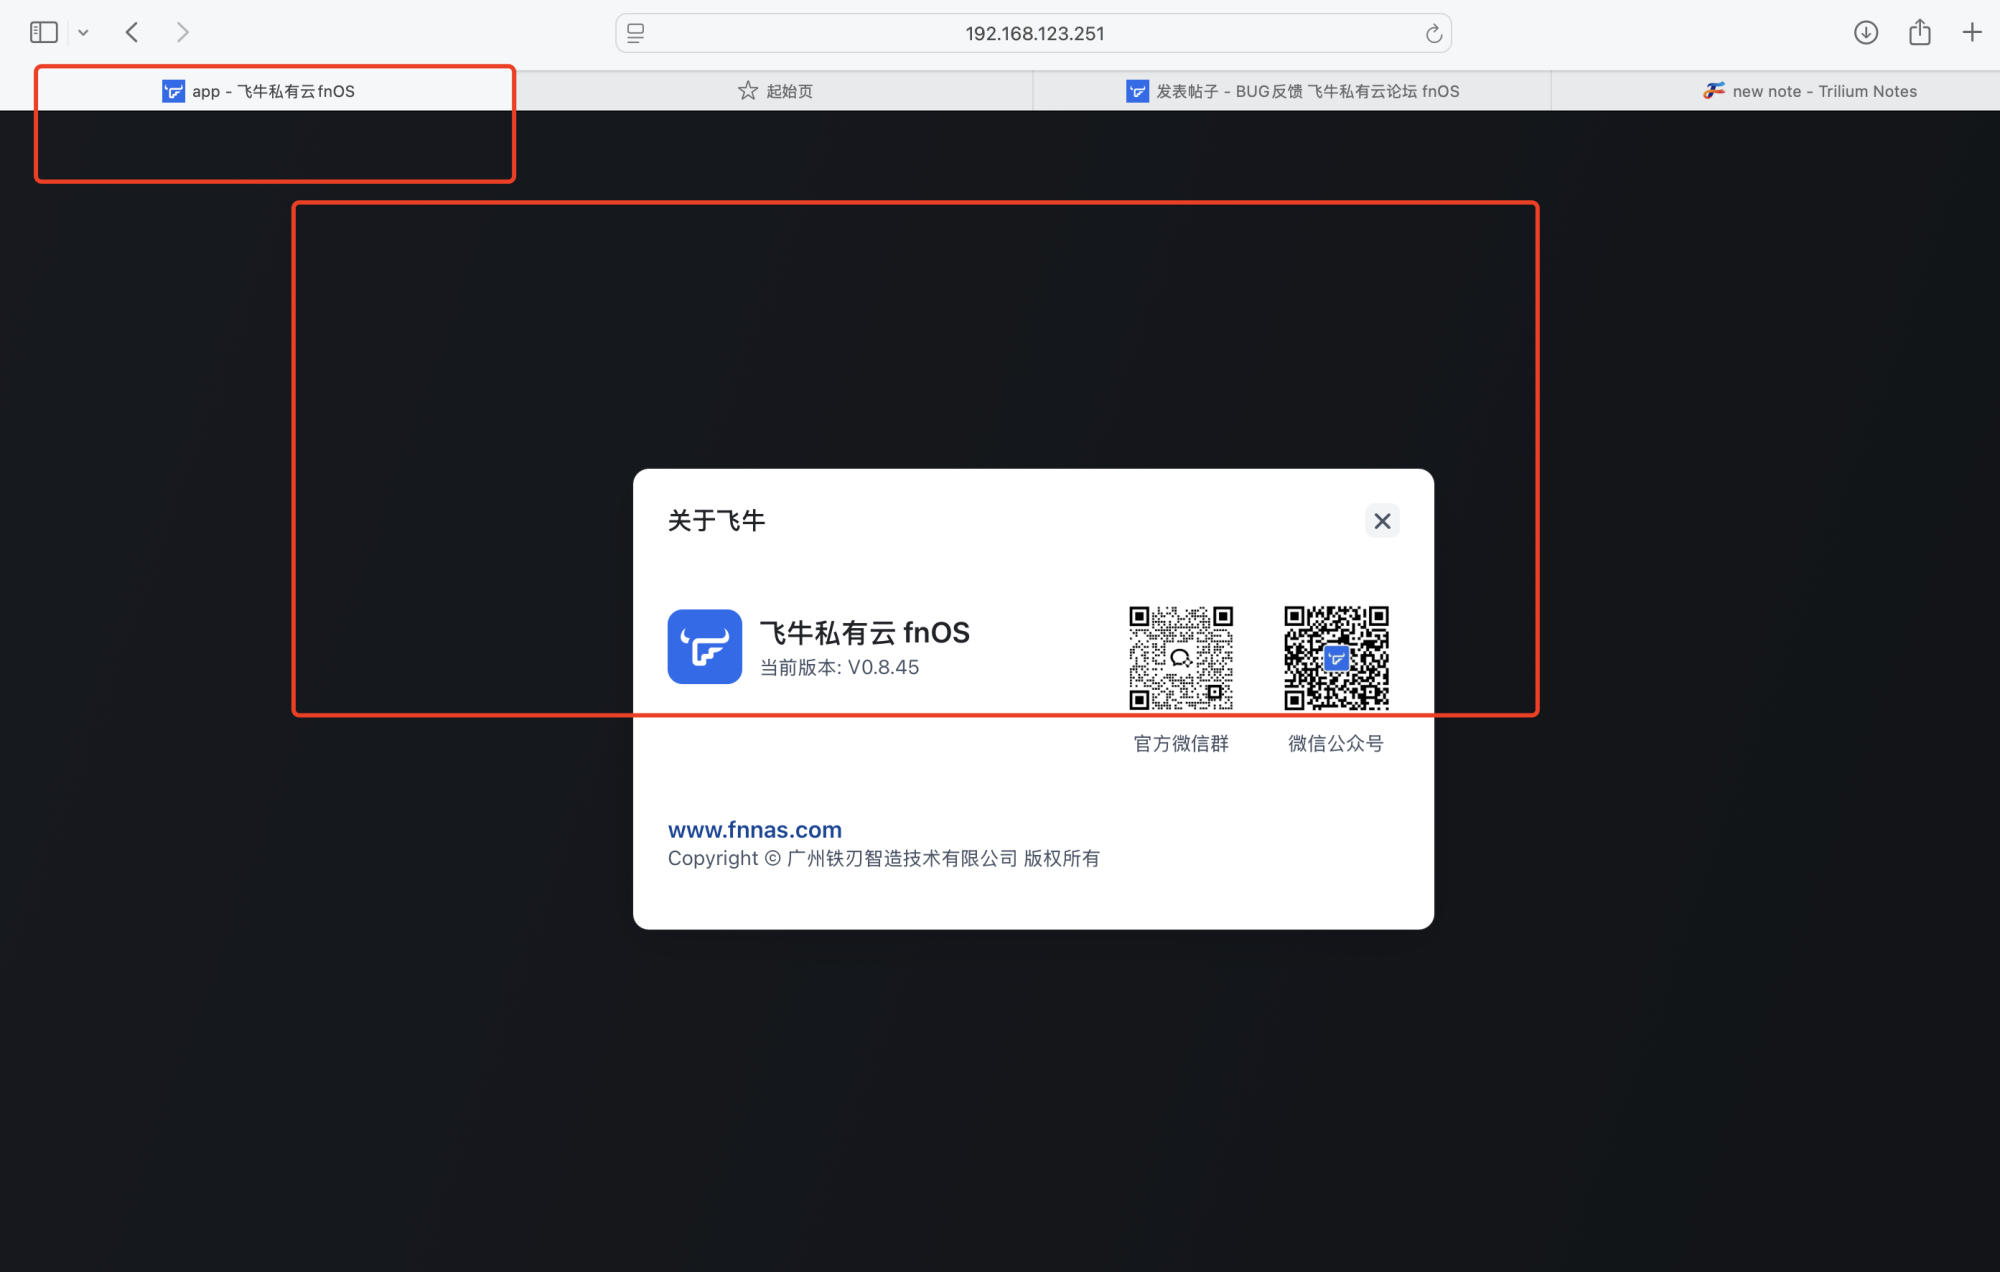Switch to the 发表帖子 - BUG反馈 forum tab
The width and height of the screenshot is (2000, 1272).
[1292, 91]
